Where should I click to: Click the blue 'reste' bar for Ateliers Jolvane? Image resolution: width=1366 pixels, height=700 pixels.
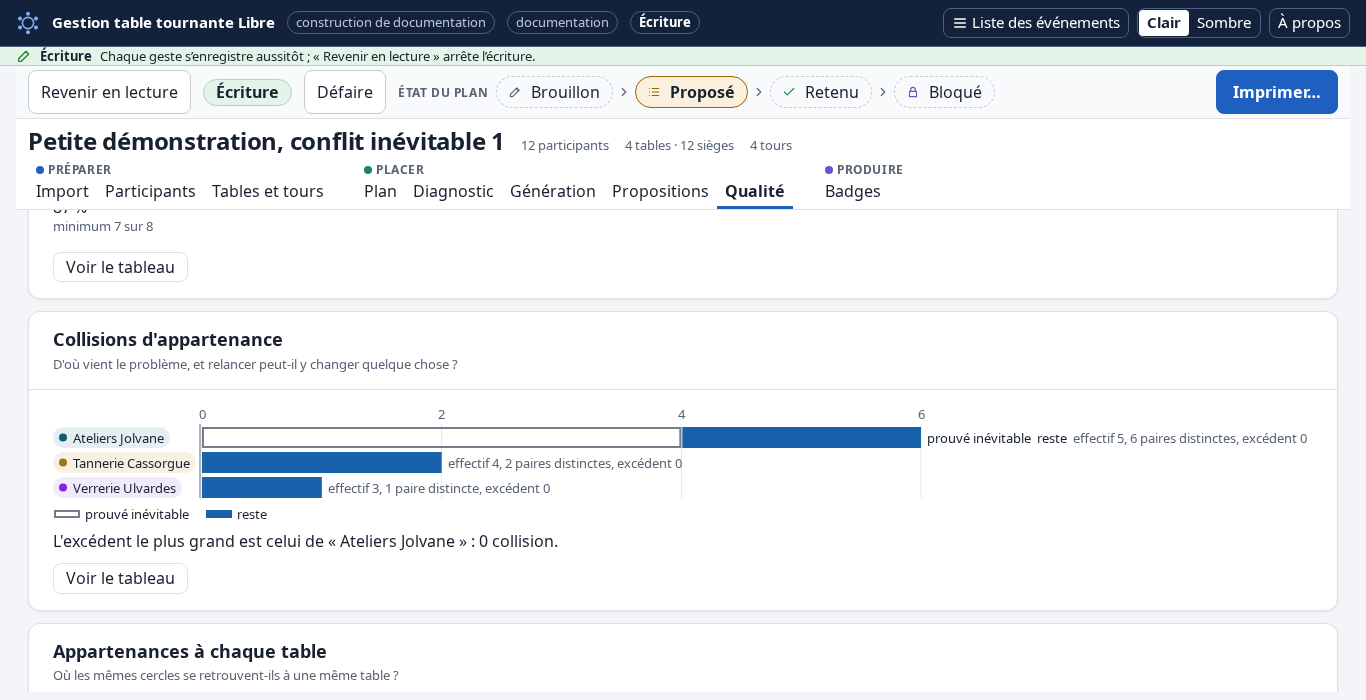tap(801, 438)
